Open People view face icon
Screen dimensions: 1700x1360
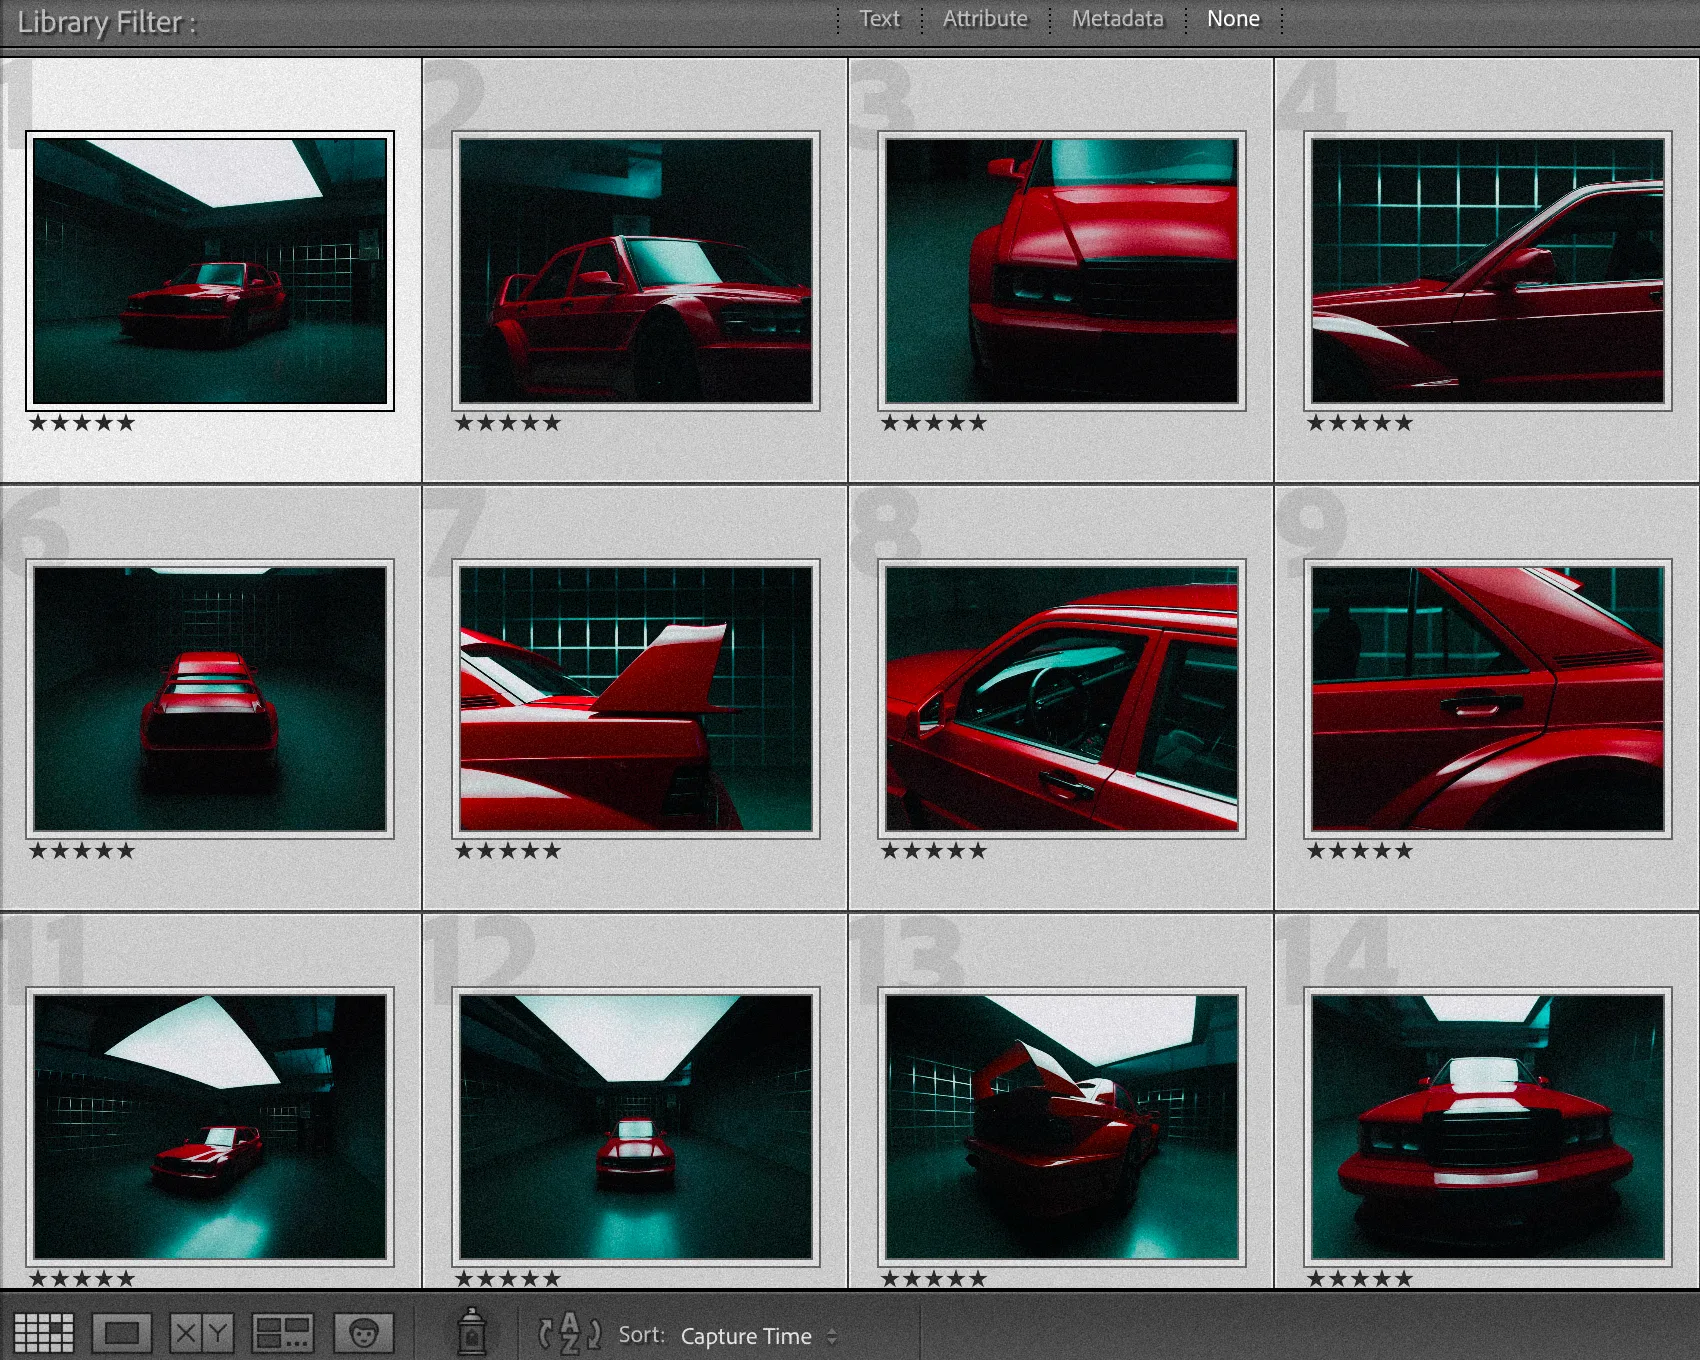(x=364, y=1333)
